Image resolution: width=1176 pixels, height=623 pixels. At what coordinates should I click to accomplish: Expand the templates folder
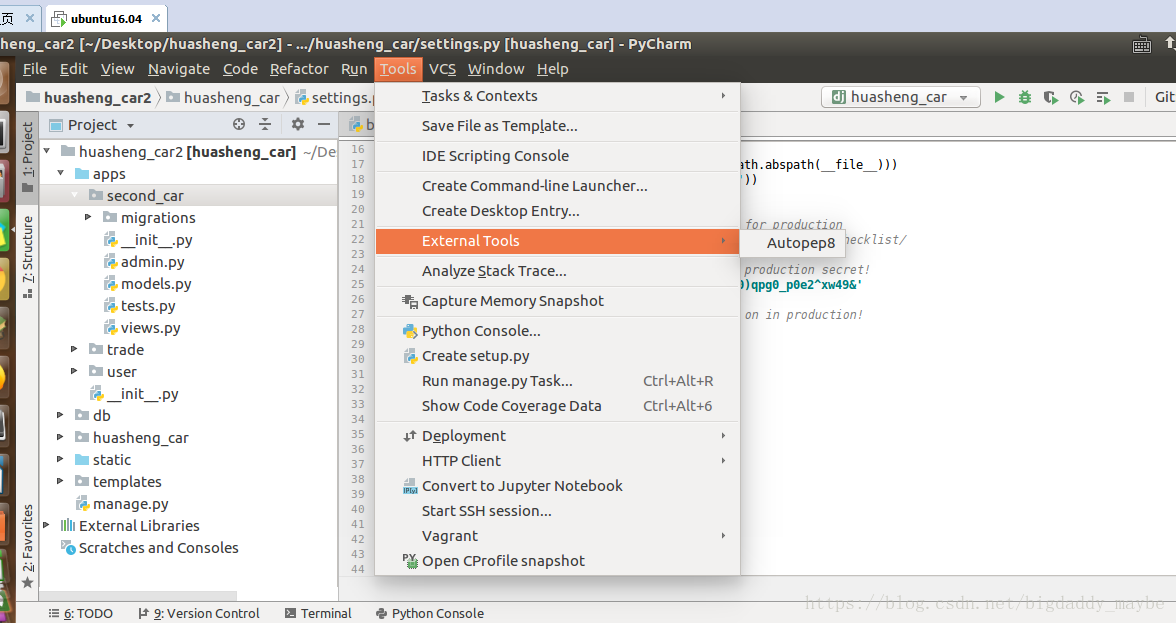pyautogui.click(x=60, y=481)
